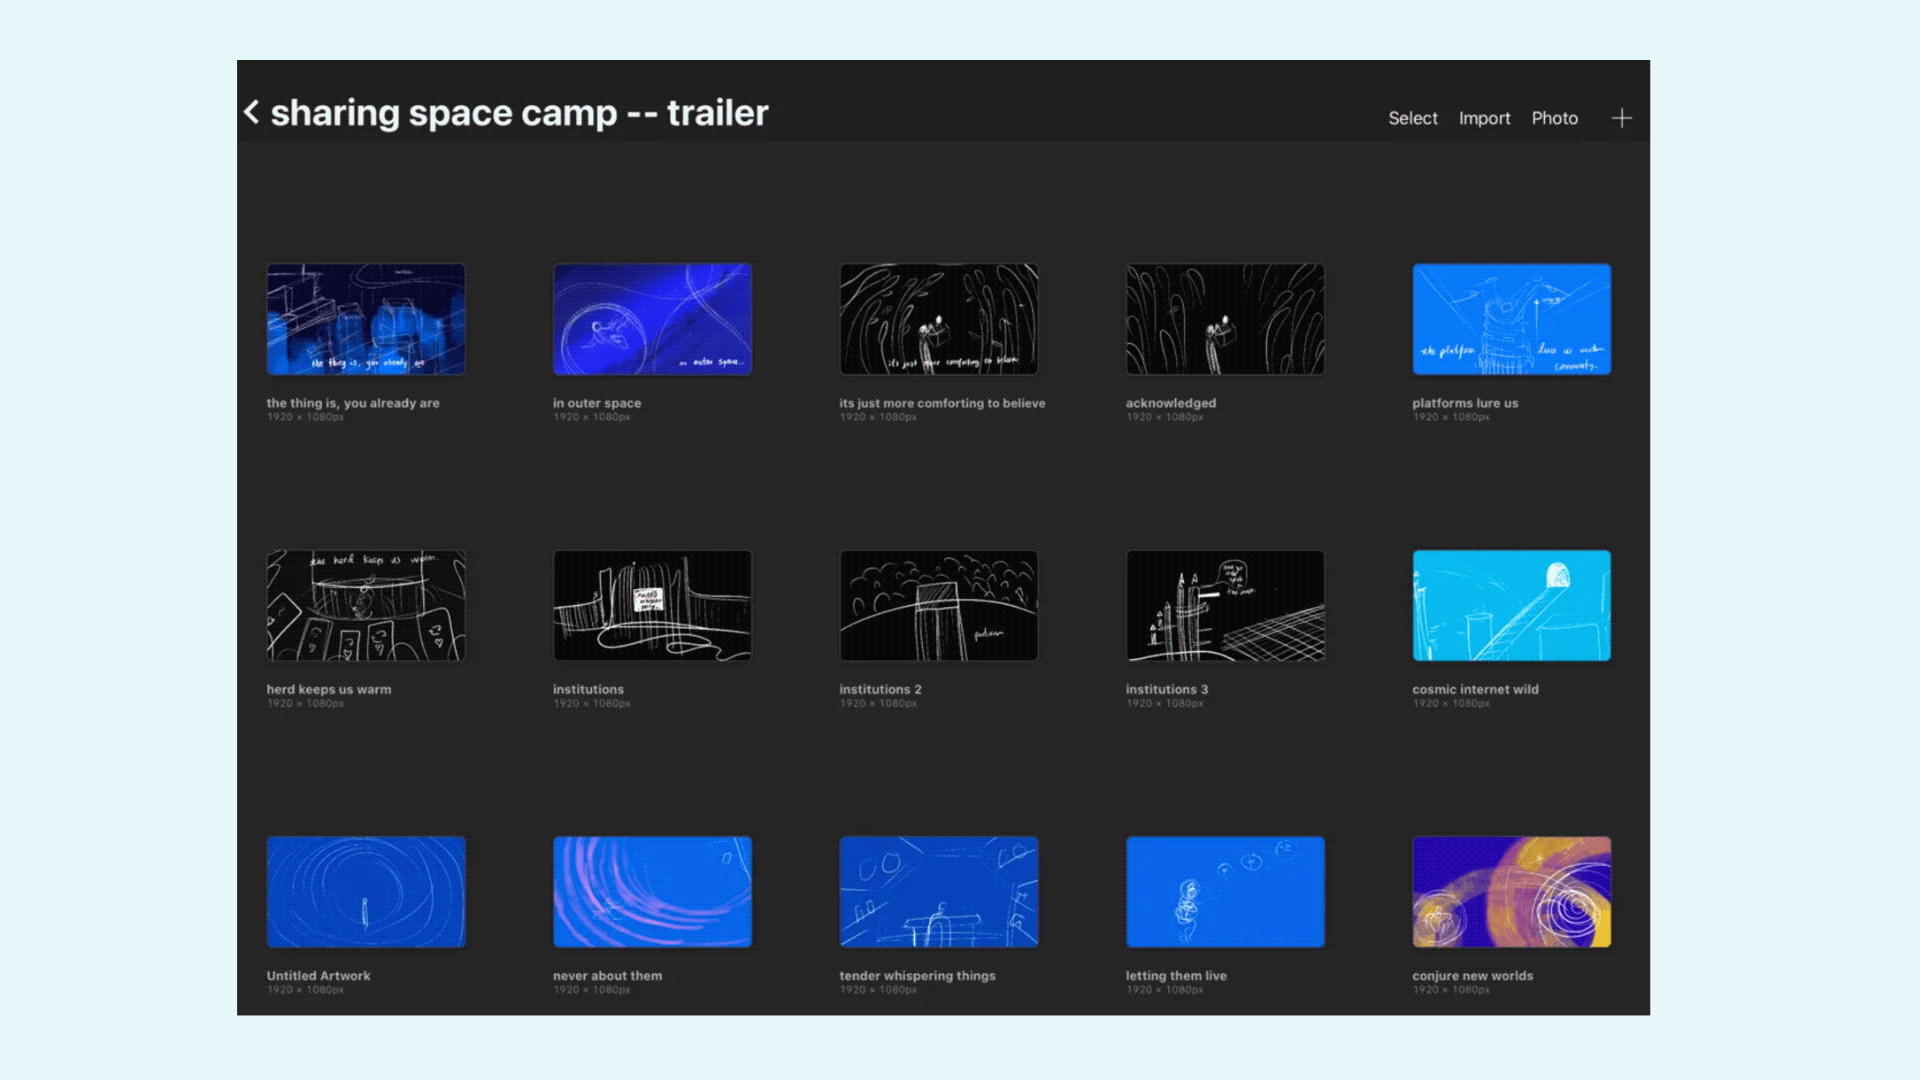
Task: Click the plus new canvas icon
Action: click(1621, 118)
